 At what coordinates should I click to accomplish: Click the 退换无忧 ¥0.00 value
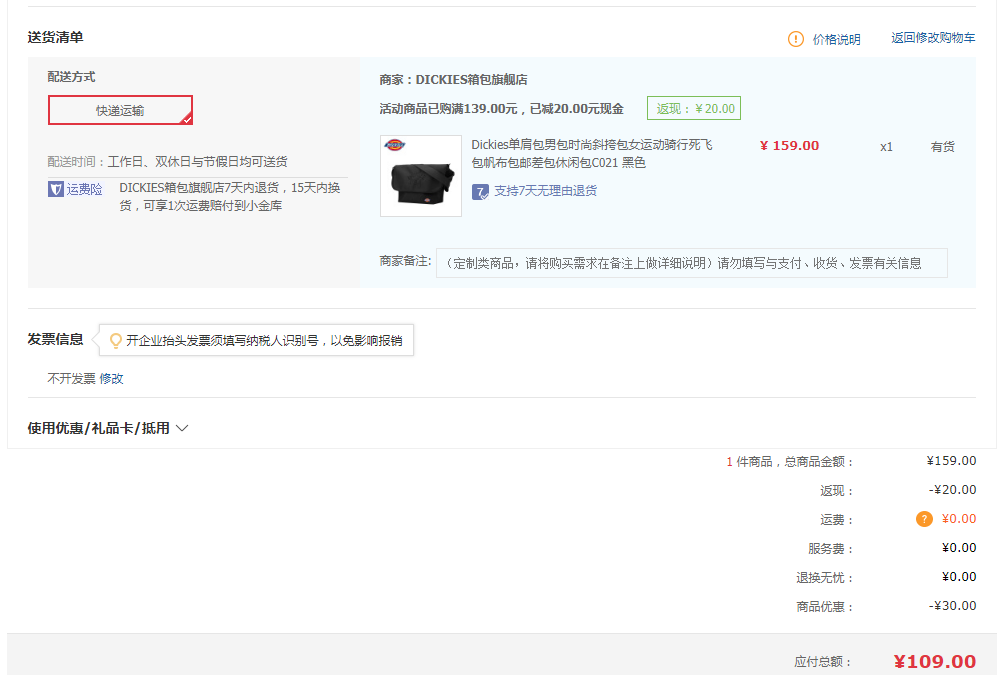click(x=959, y=577)
